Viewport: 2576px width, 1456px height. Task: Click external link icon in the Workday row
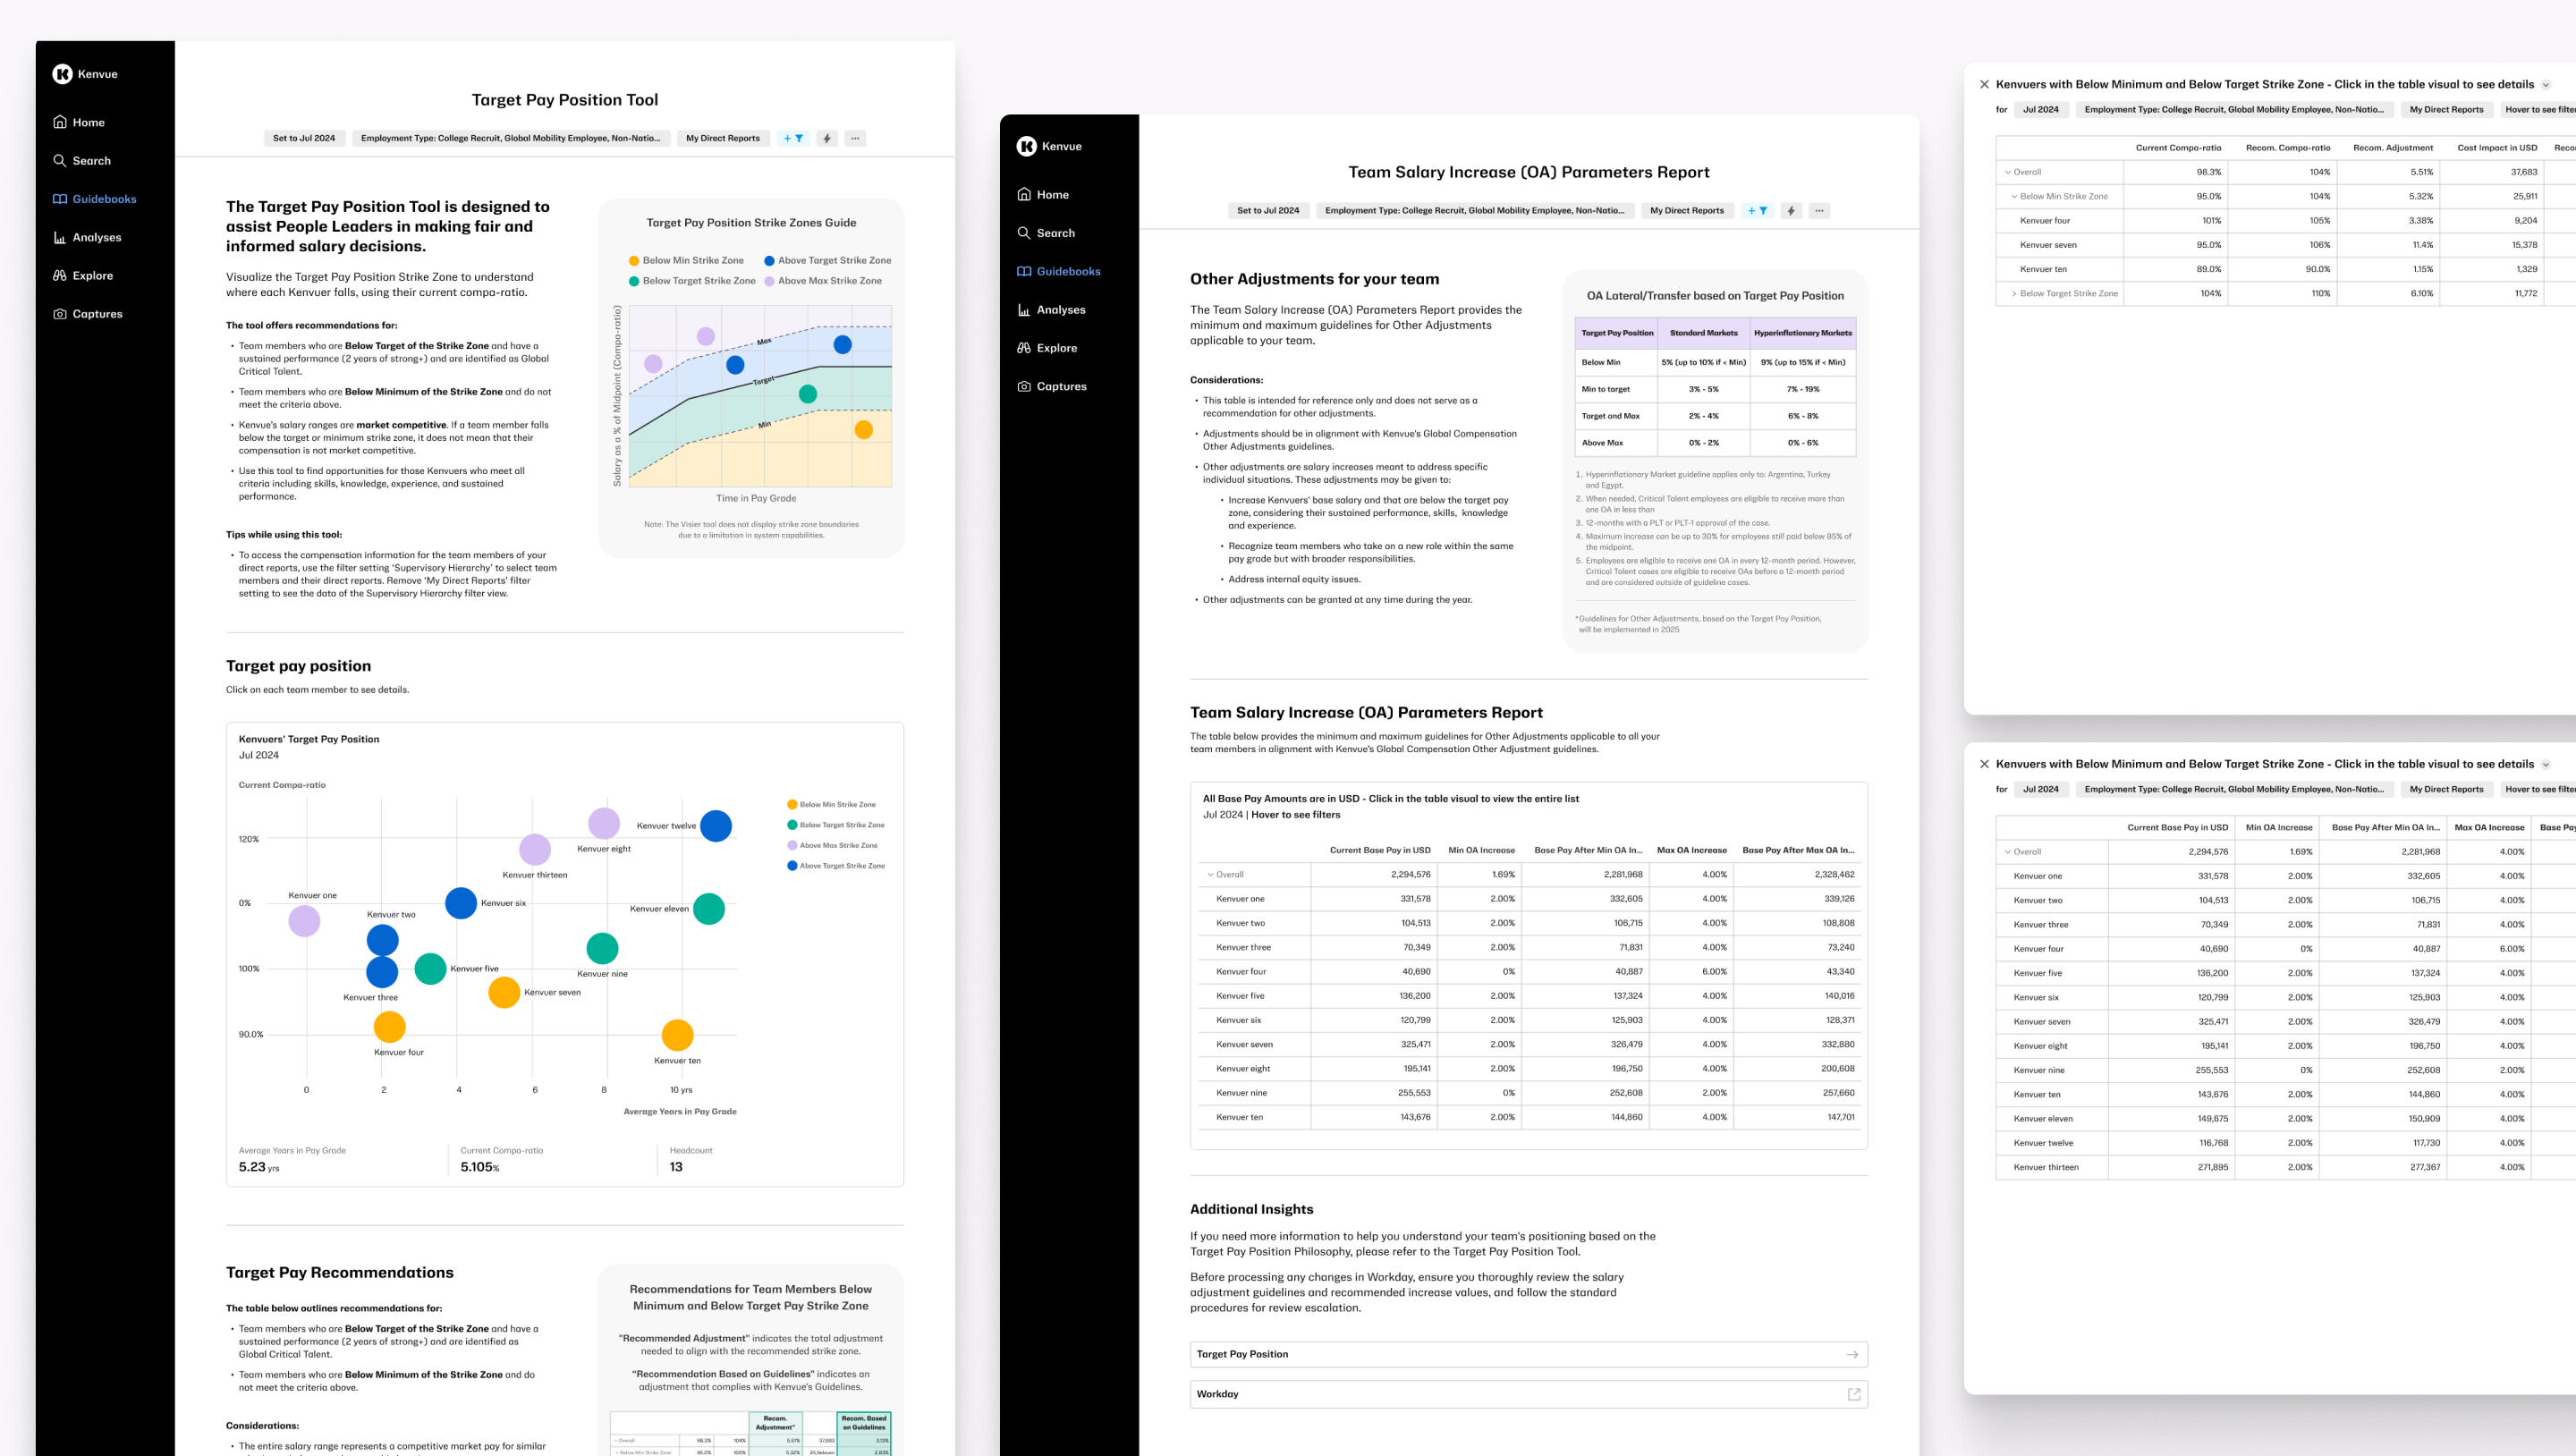click(1853, 1394)
